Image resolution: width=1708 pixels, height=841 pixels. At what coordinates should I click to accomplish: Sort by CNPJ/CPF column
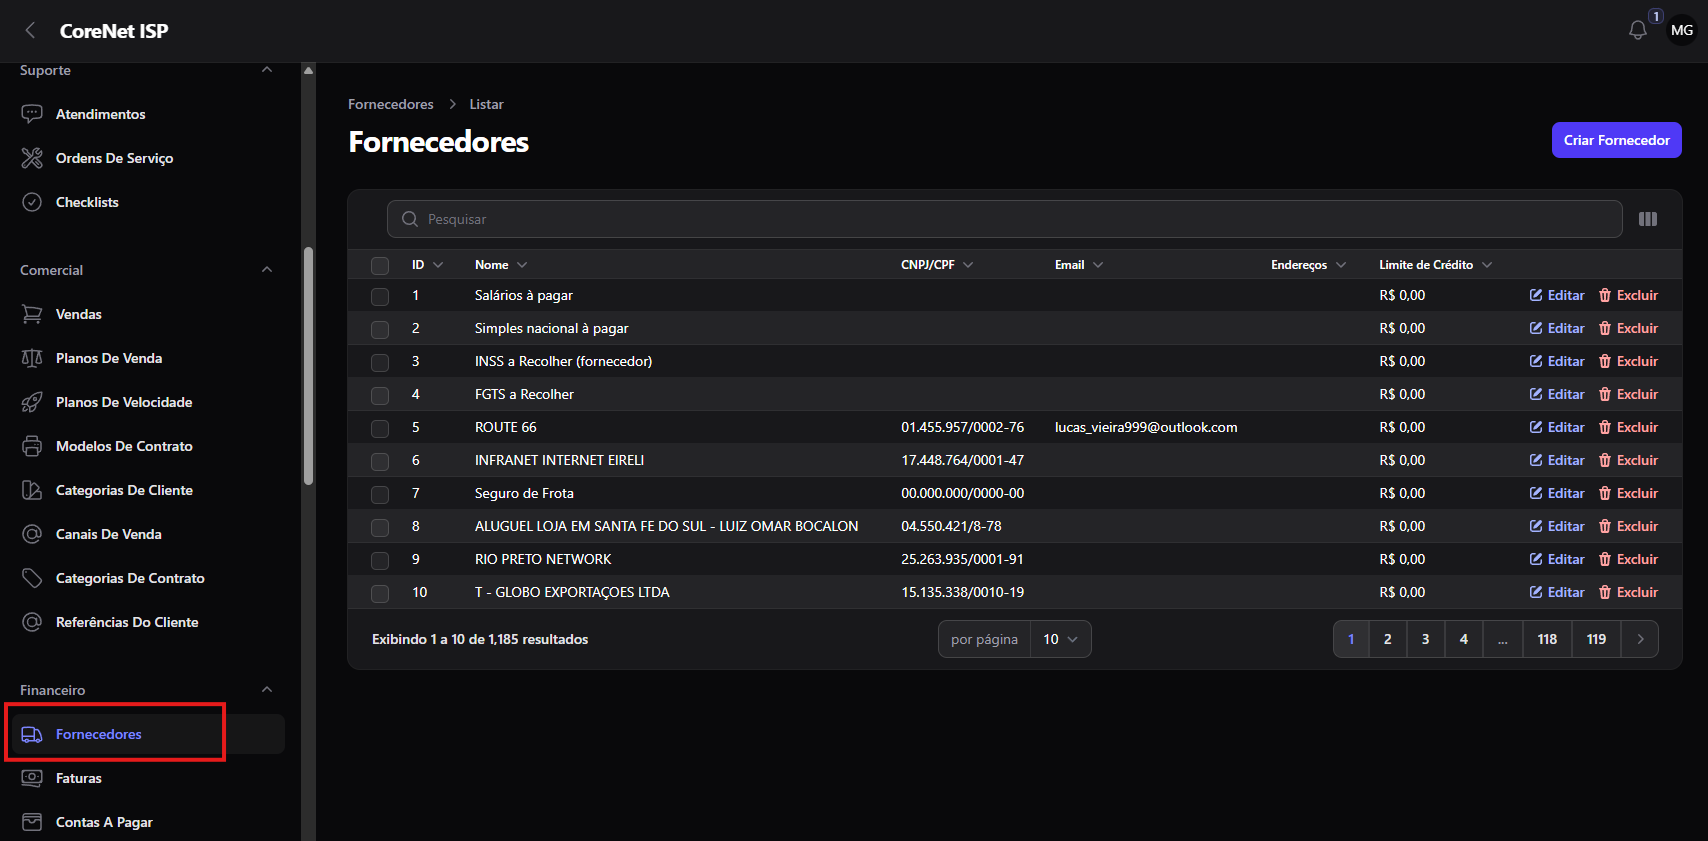pyautogui.click(x=937, y=265)
